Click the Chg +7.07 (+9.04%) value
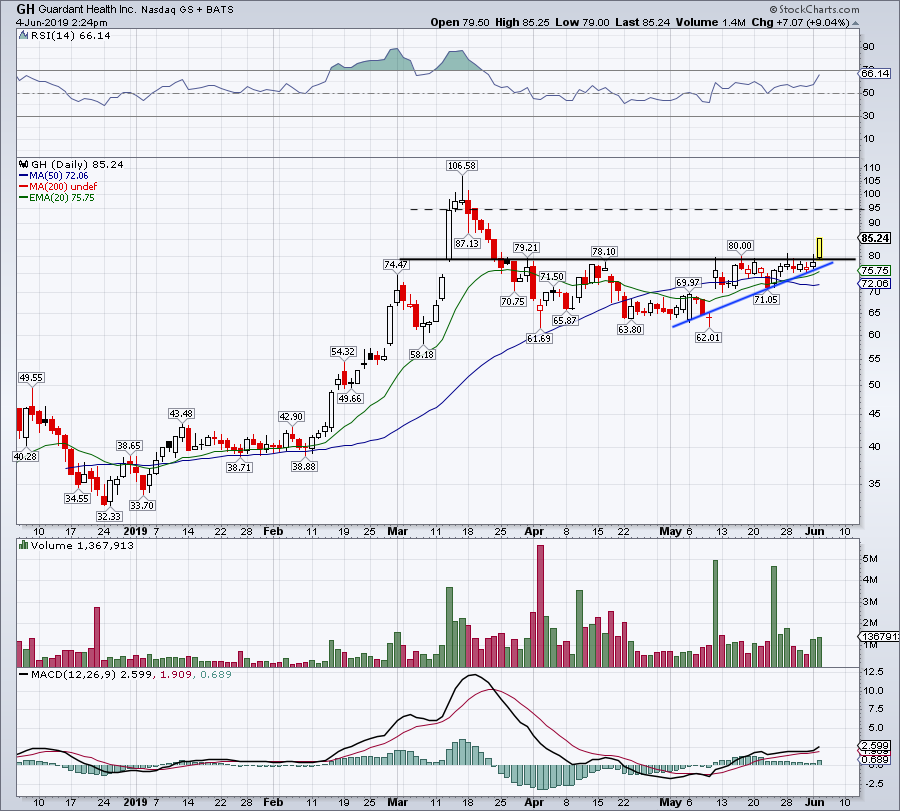 [x=800, y=22]
